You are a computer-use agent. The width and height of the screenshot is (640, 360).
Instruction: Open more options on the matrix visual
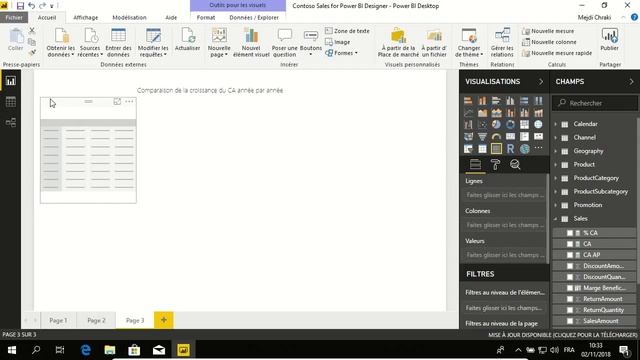pos(129,101)
